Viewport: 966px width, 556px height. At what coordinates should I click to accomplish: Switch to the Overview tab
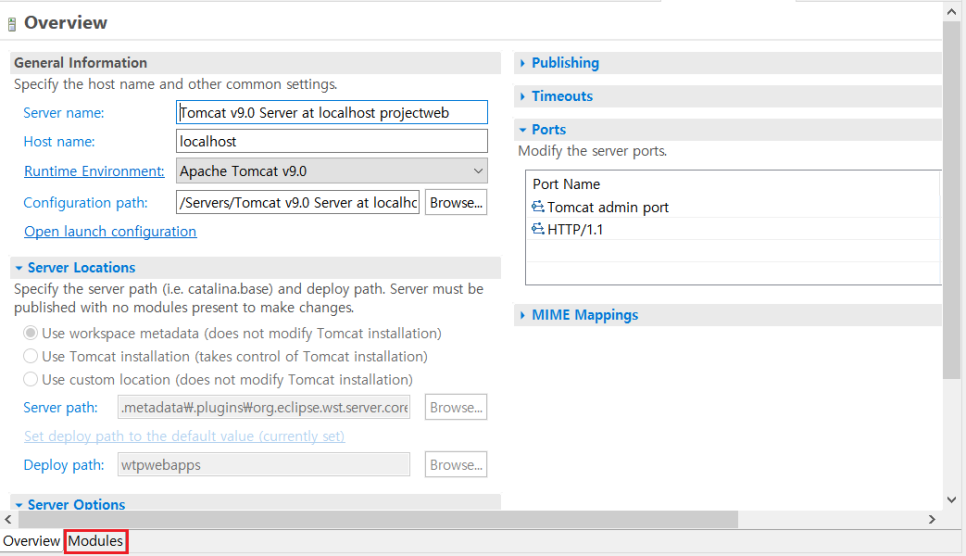tap(31, 541)
